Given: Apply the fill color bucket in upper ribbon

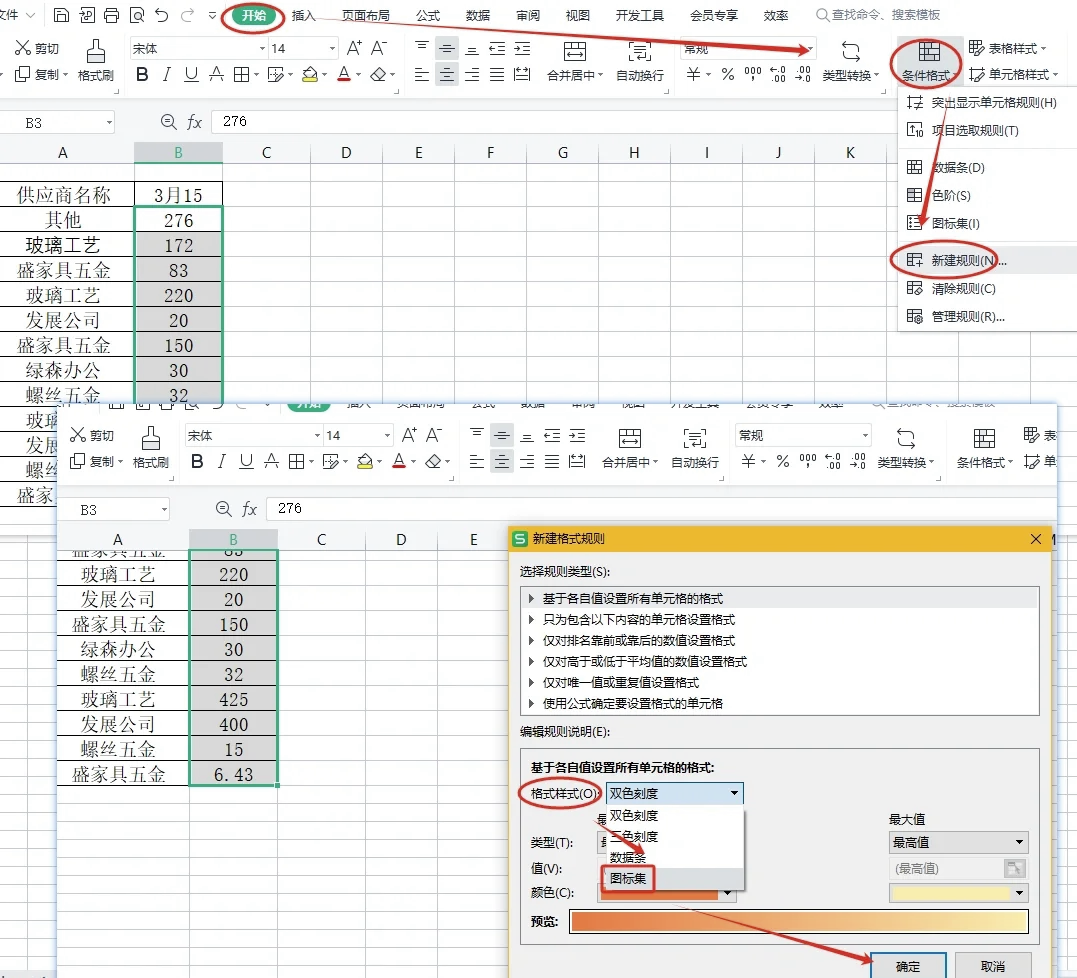Looking at the screenshot, I should [310, 74].
